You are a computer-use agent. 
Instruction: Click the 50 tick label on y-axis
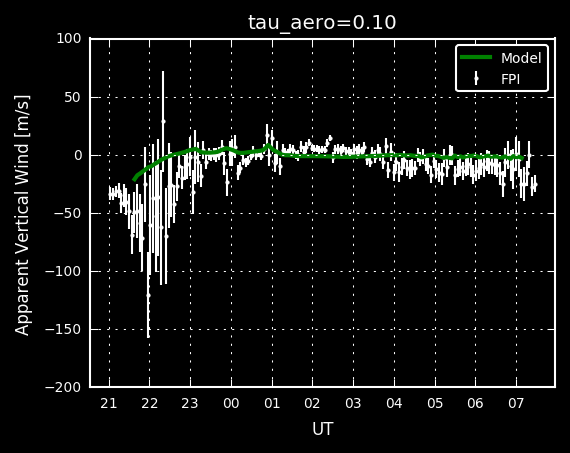coord(73,97)
